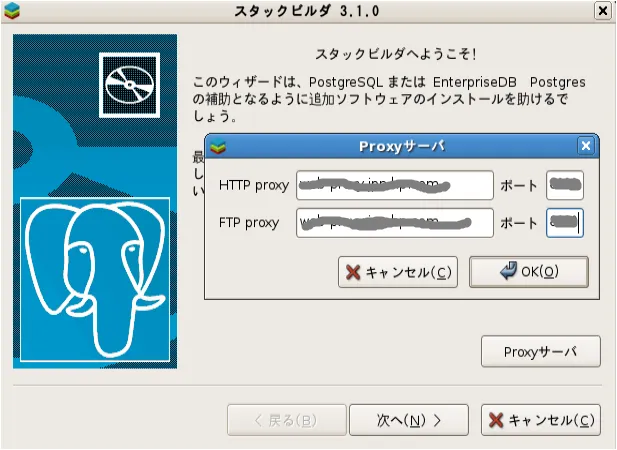Focus the FTP proxy ポート field
This screenshot has height=450, width=617.
click(565, 223)
